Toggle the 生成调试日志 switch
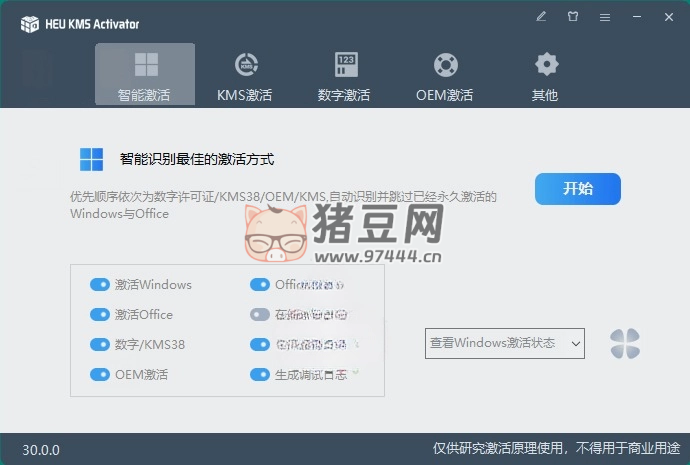Screen dimensions: 690x465 point(259,375)
